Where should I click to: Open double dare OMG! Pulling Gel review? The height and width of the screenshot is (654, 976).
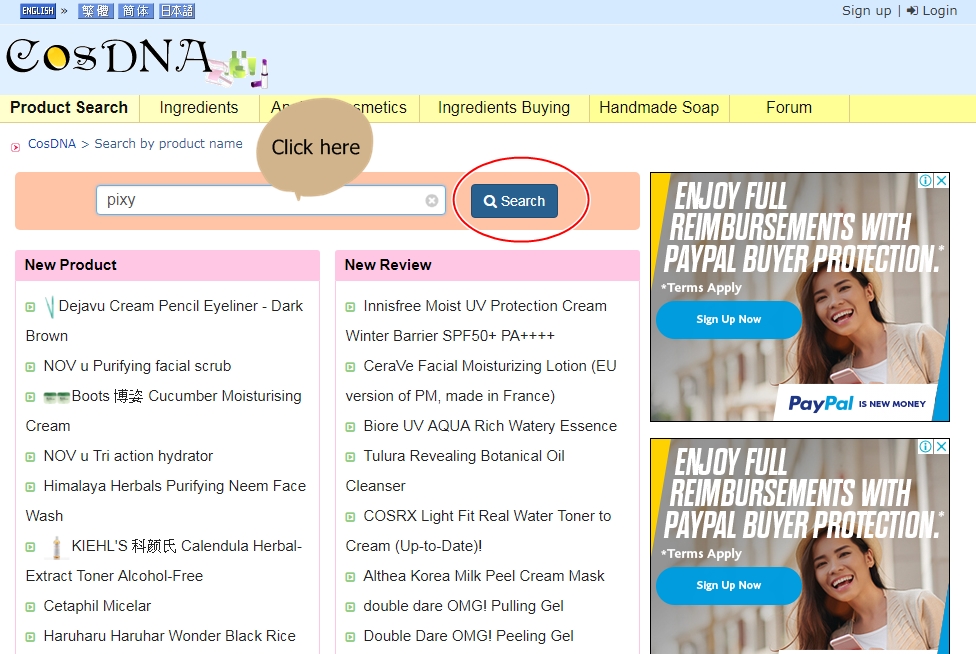point(463,606)
